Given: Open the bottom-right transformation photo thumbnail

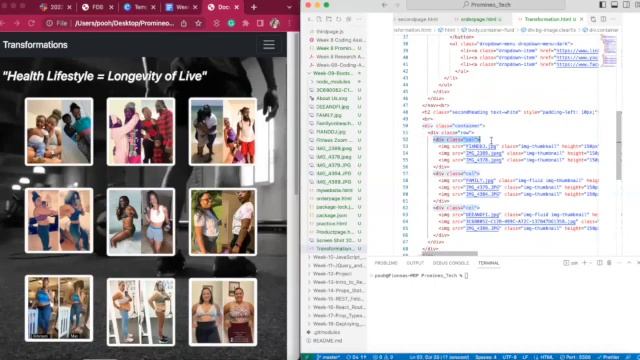Looking at the screenshot, I should pos(223,312).
